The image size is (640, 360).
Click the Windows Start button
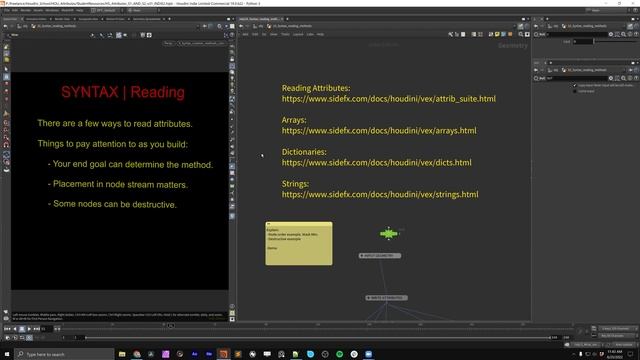[7, 354]
